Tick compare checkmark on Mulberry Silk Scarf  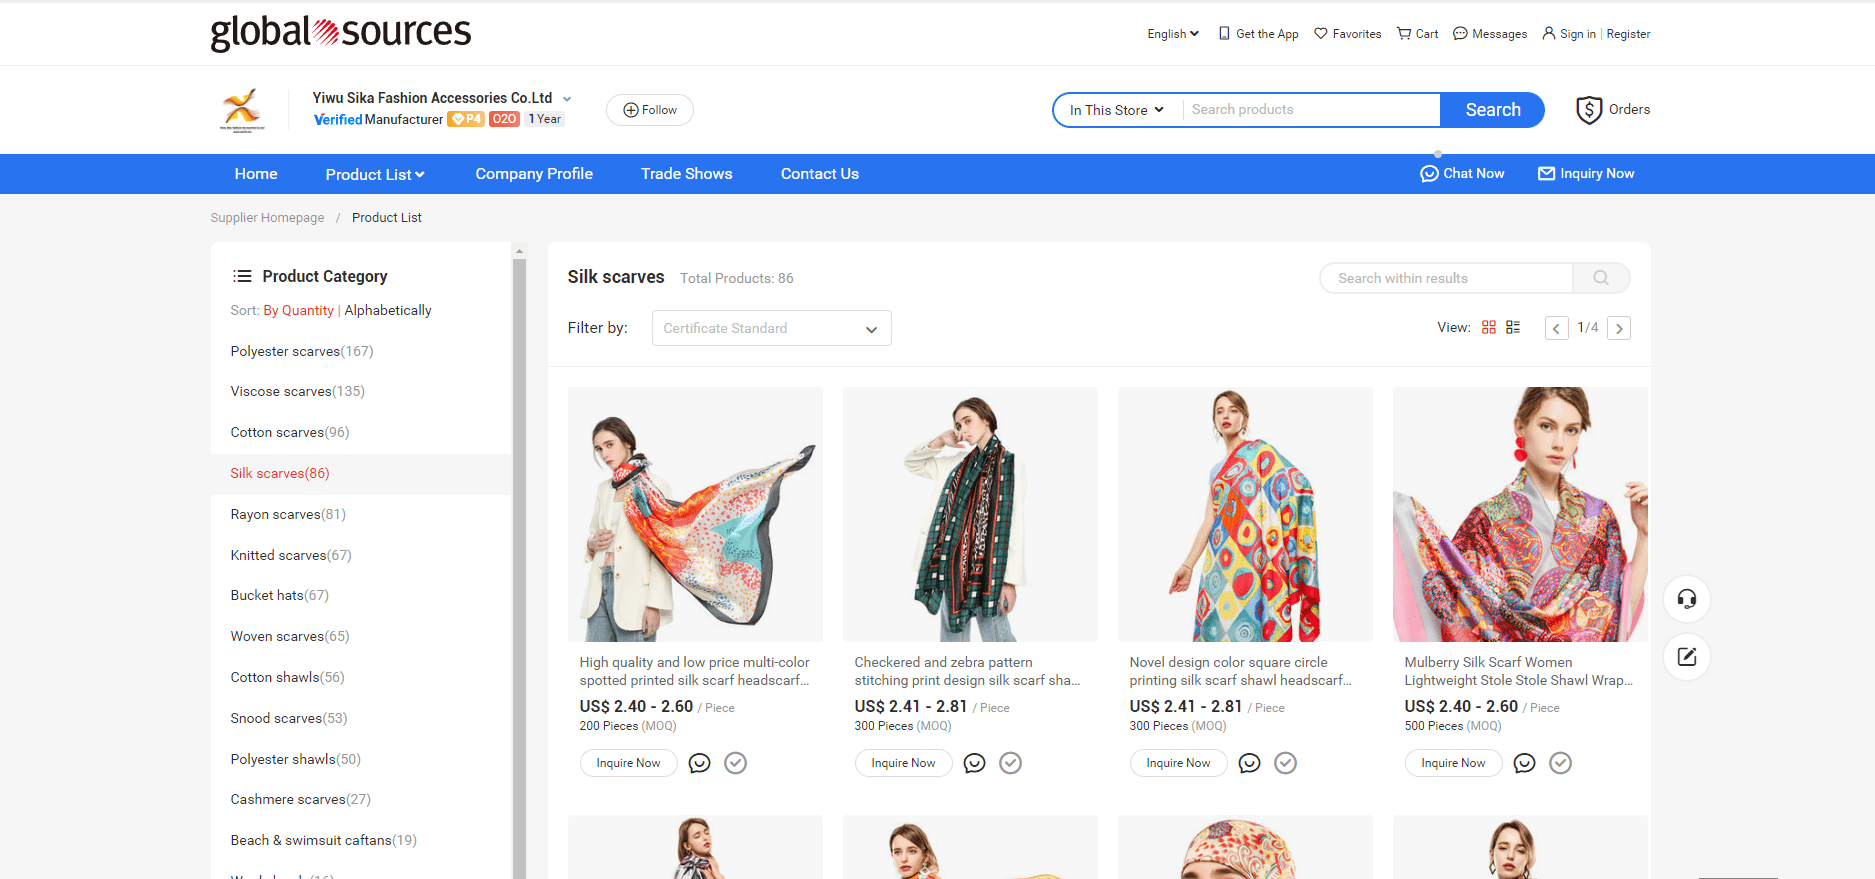(x=1561, y=763)
